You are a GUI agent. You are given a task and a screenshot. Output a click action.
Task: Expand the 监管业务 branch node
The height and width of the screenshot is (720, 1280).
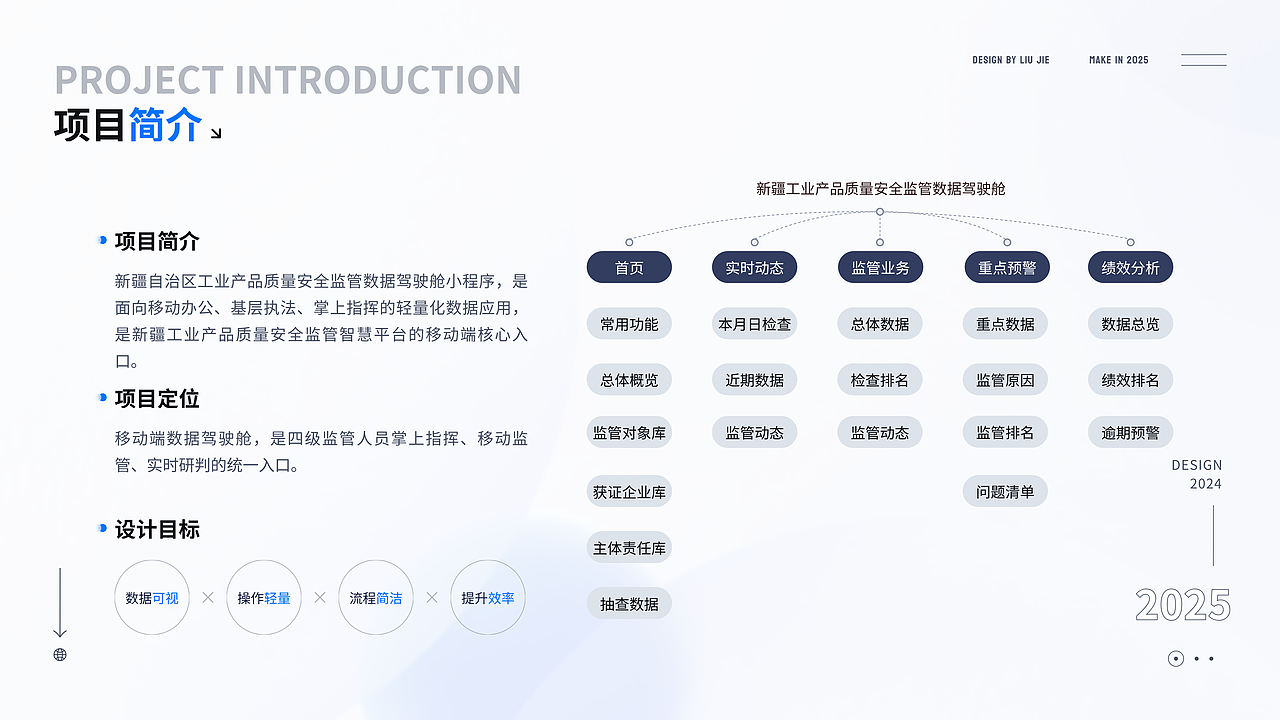point(880,267)
